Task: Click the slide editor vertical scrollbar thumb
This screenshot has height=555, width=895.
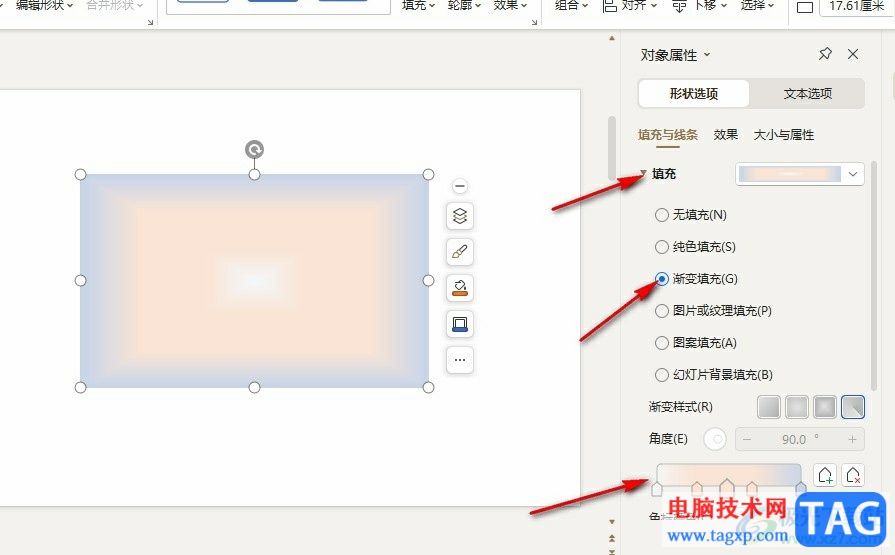Action: 611,148
